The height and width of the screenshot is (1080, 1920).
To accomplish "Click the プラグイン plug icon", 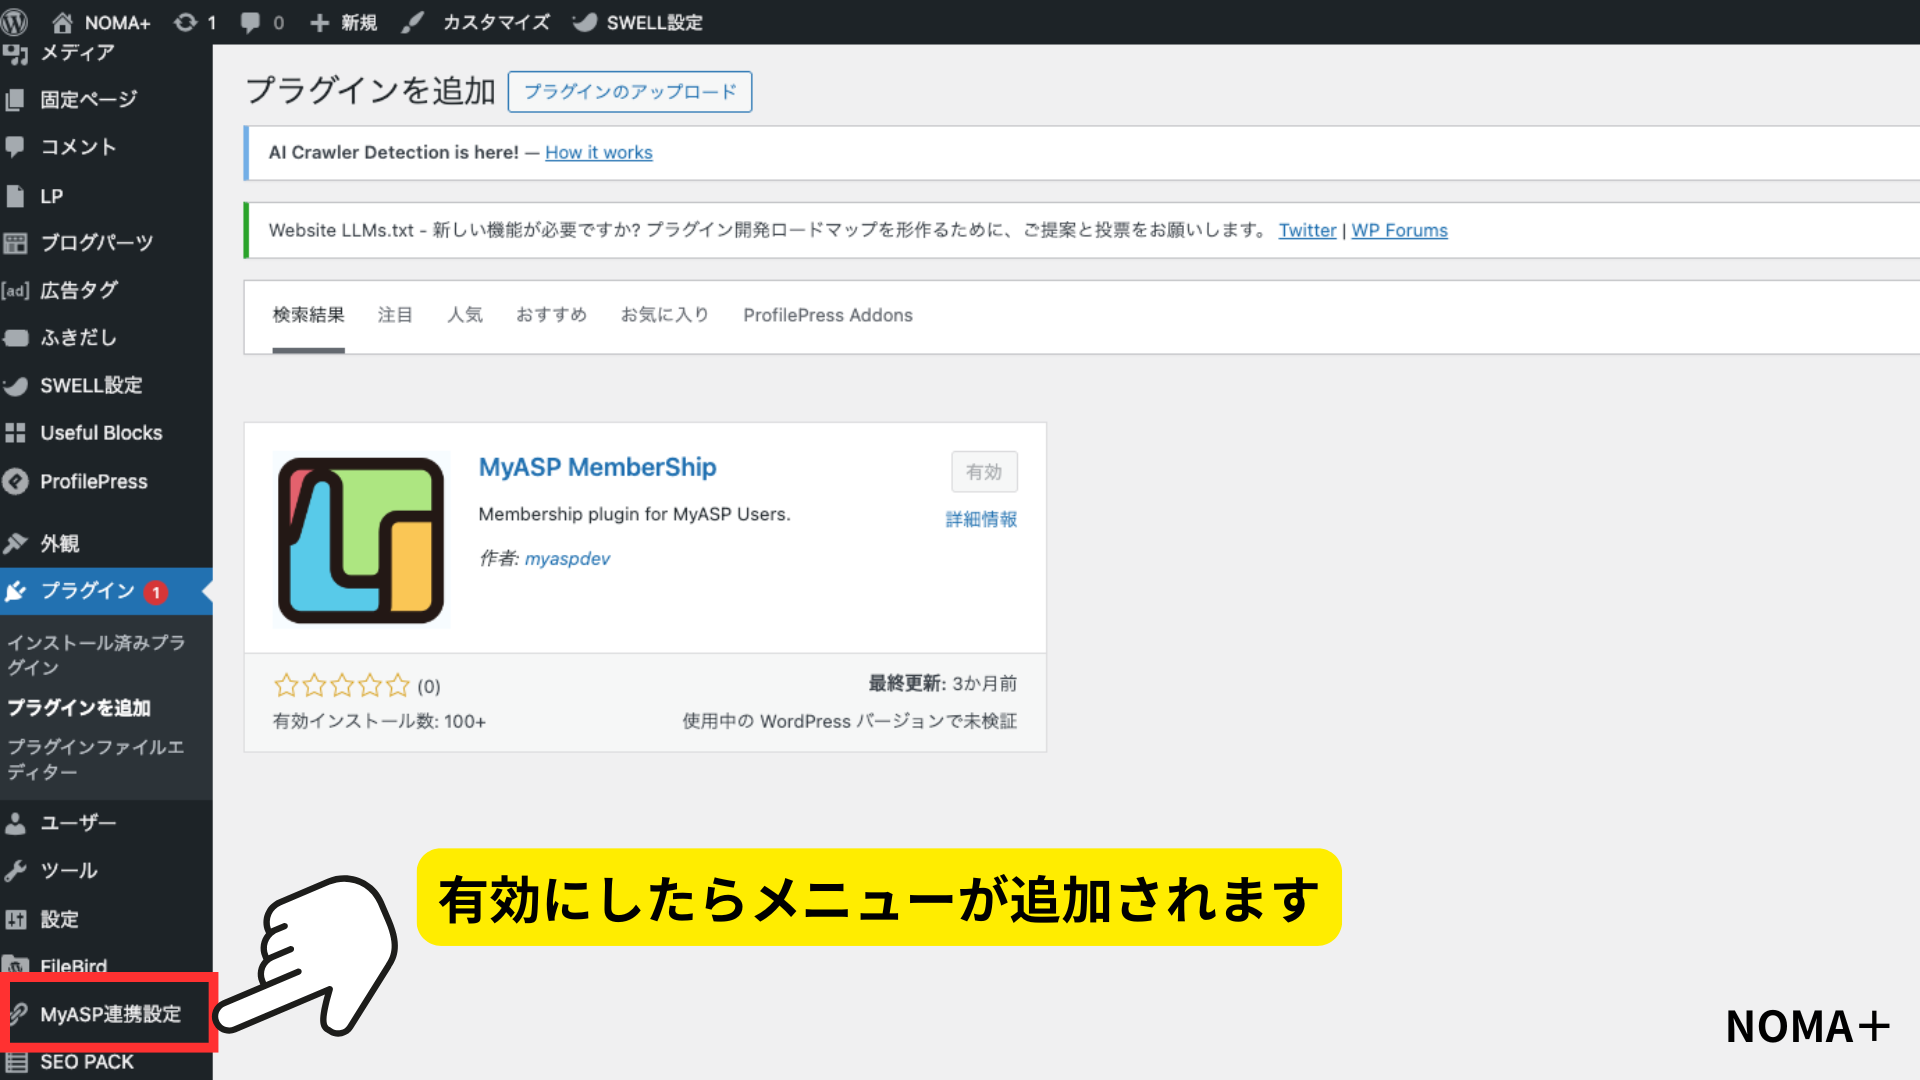I will pyautogui.click(x=15, y=591).
